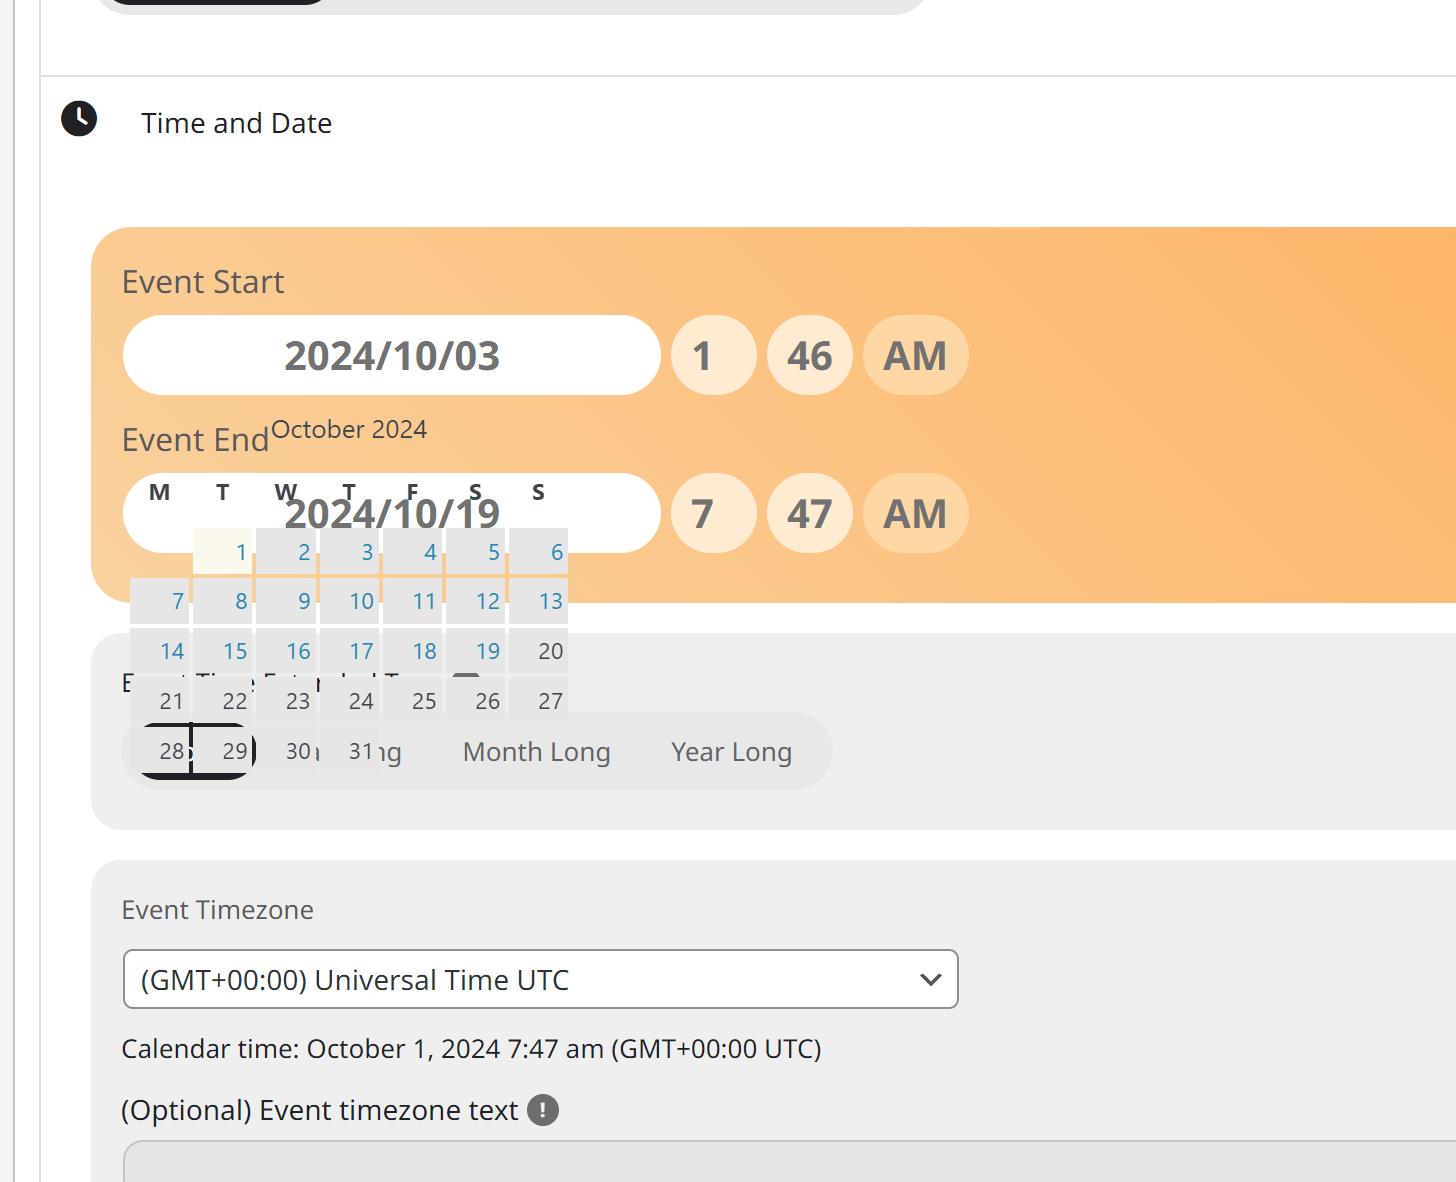Click day 26 in the calendar
Viewport: 1456px width, 1182px height.
coord(475,701)
